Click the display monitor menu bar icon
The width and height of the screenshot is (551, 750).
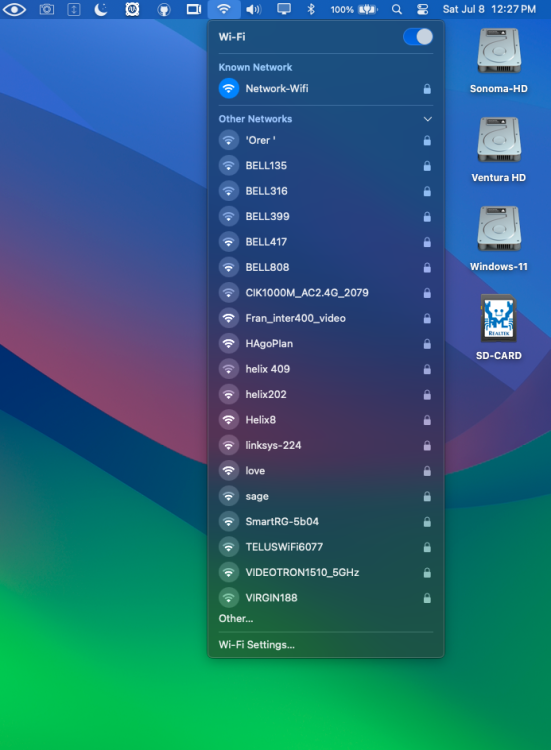(x=284, y=9)
